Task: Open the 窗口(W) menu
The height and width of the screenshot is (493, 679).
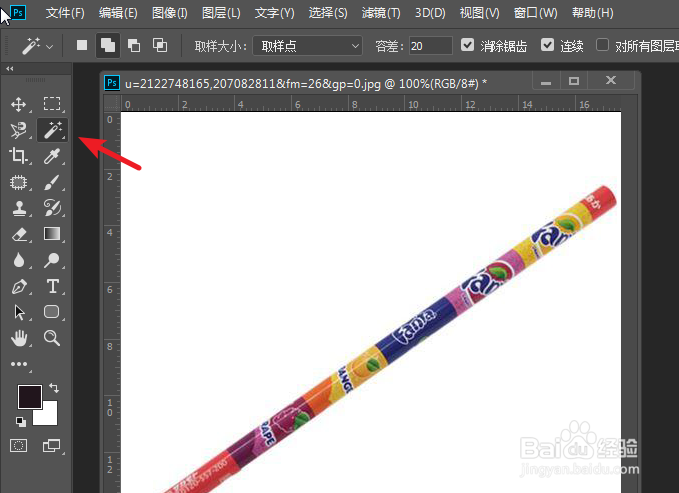Action: tap(536, 13)
